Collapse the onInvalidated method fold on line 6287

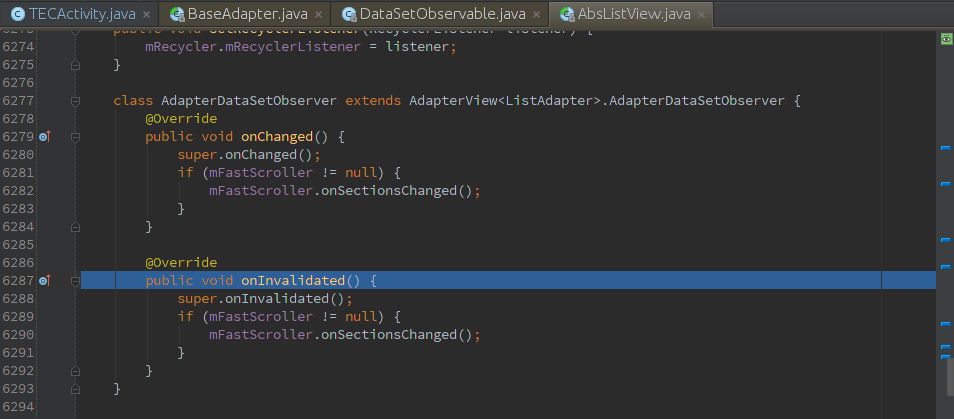click(x=75, y=281)
